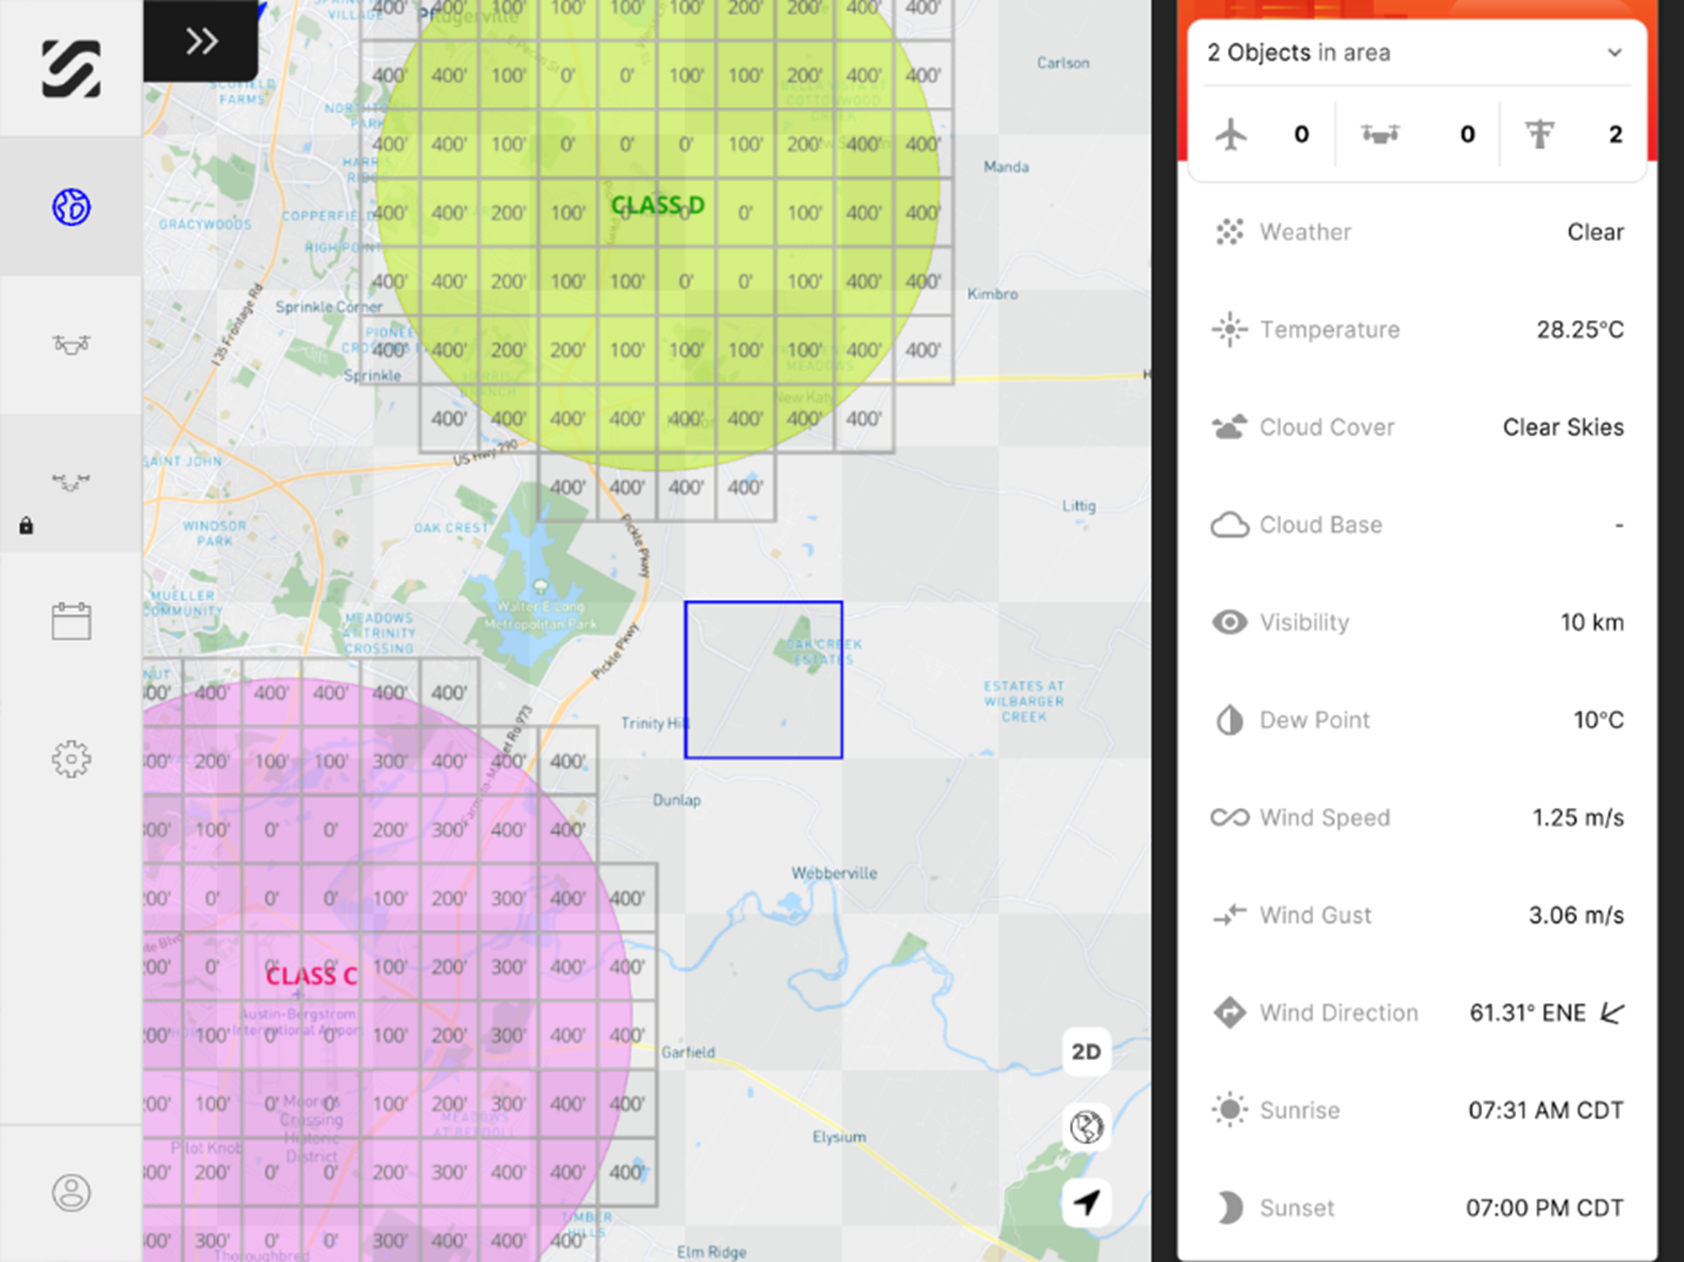Click the Wind Direction diamond icon

click(x=1230, y=1013)
